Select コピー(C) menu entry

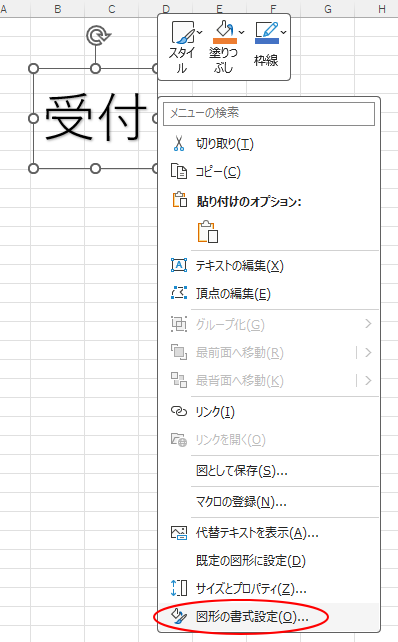pos(218,172)
